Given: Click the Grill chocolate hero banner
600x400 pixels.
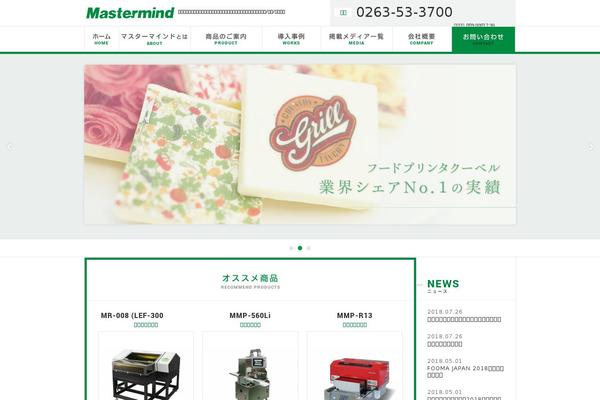Looking at the screenshot, I should 300,144.
